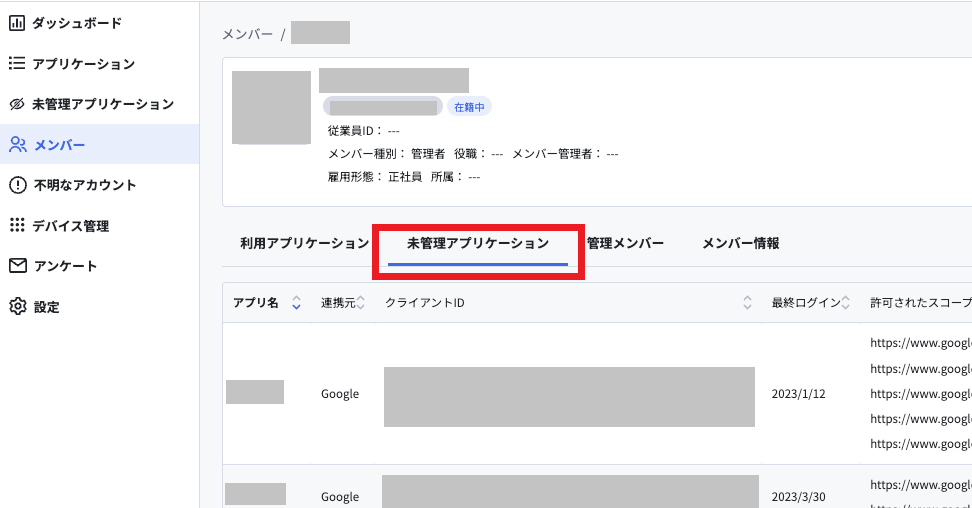This screenshot has width=972, height=508.
Task: Sort by 最終ログイン column arrows
Action: click(845, 303)
